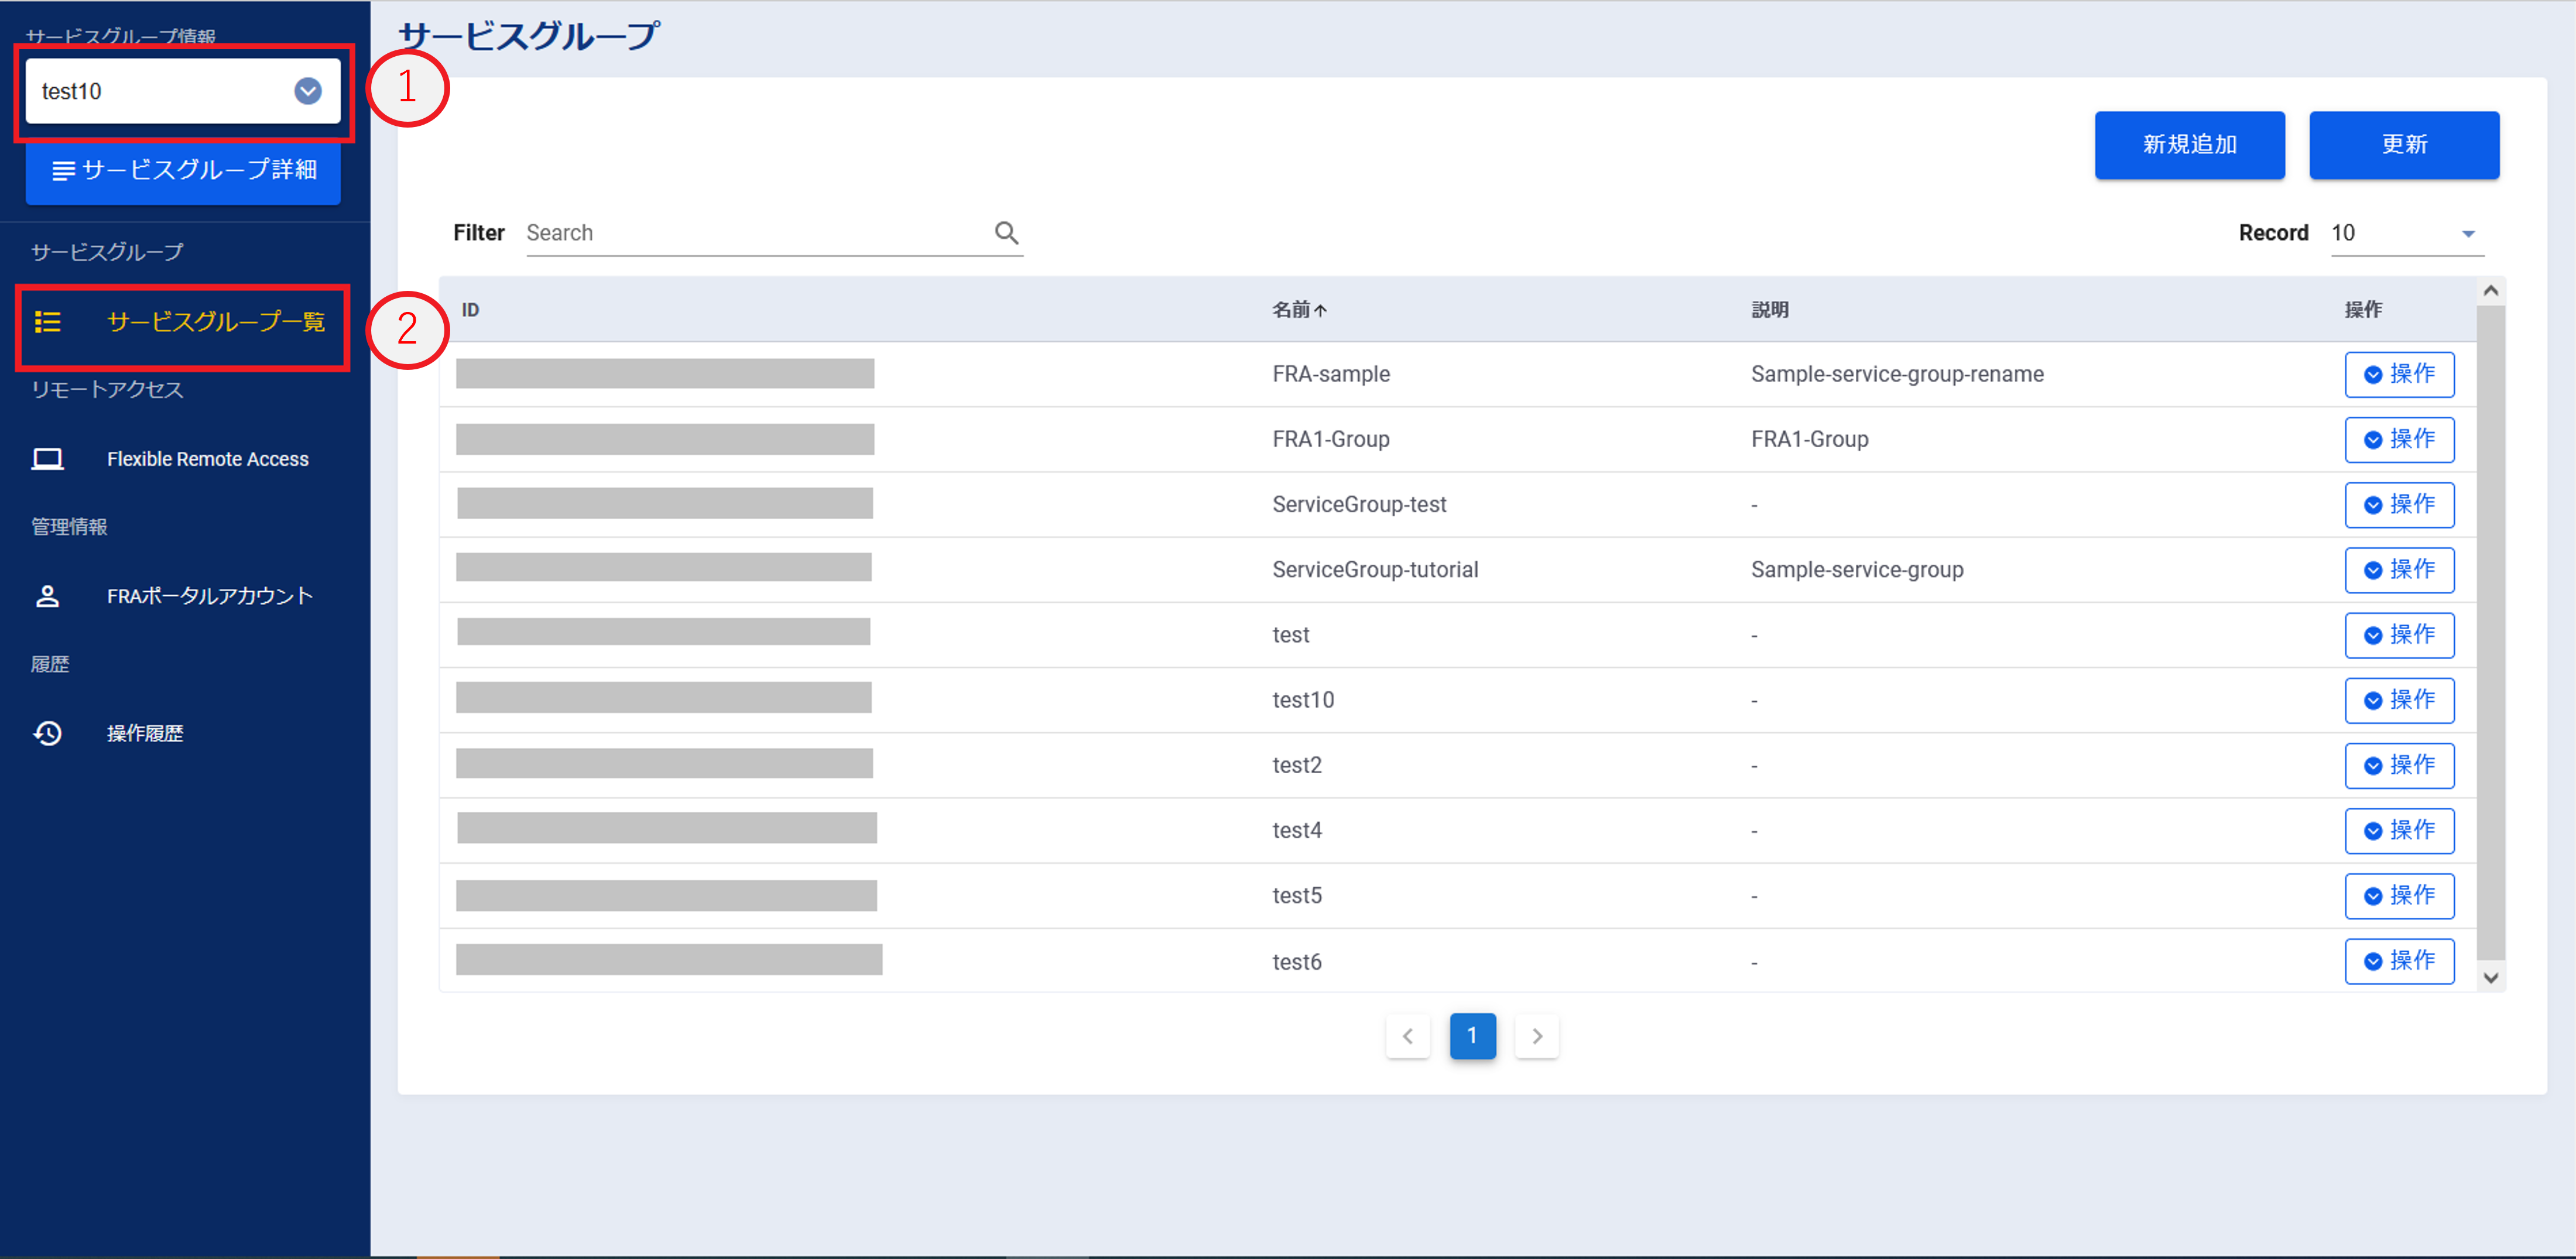Click the person icon for FRAポータルアカウント

47,596
